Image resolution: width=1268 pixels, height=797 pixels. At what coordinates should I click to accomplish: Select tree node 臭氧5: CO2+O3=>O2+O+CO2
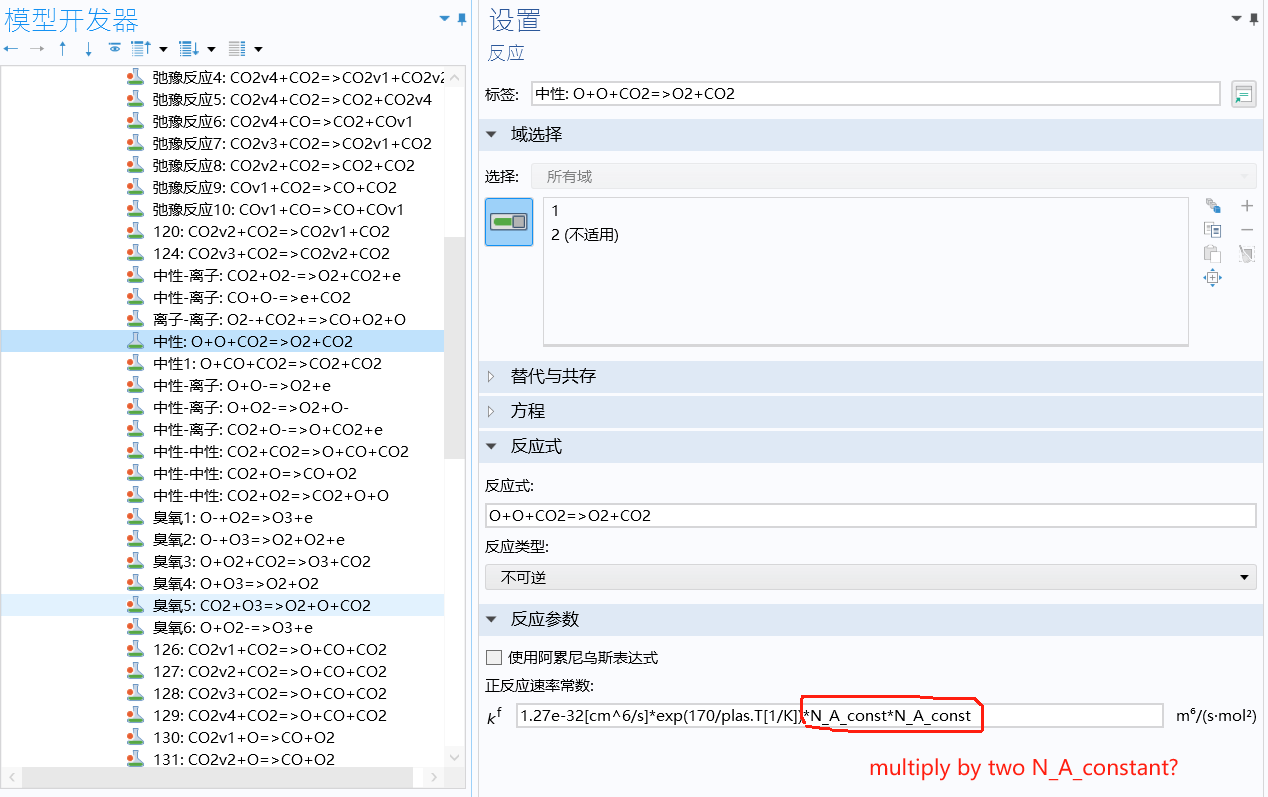point(261,605)
